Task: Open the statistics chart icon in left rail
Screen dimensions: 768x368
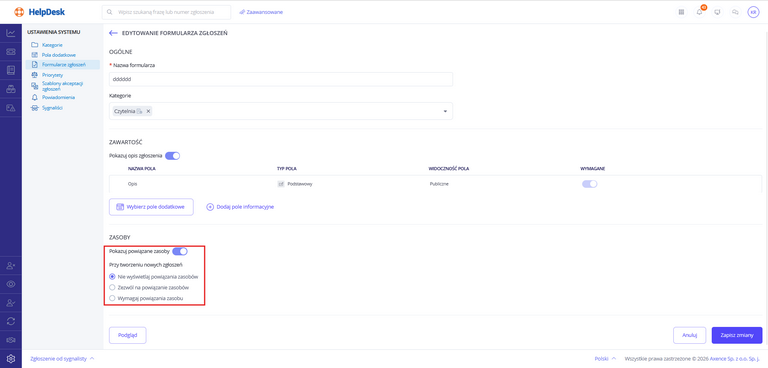Action: [x=11, y=33]
